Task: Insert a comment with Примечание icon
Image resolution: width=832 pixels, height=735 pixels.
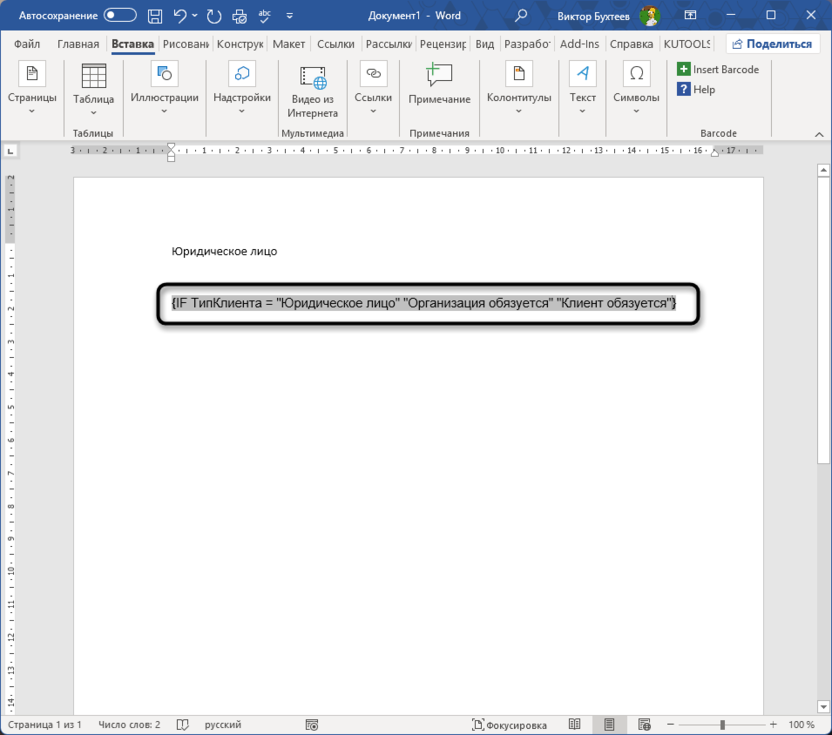Action: pyautogui.click(x=439, y=84)
